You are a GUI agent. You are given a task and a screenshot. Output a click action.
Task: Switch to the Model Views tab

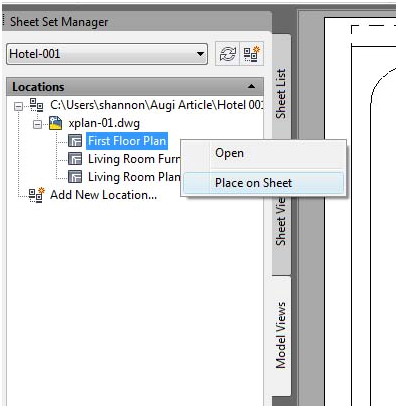tap(281, 335)
